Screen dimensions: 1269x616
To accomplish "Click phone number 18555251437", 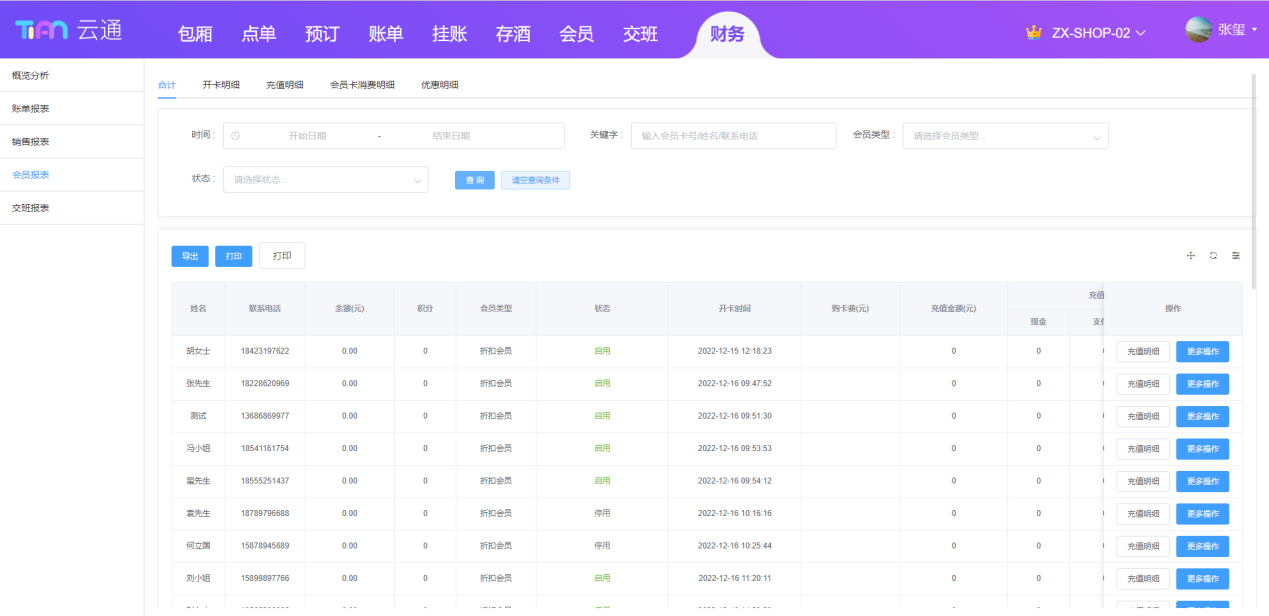I will [x=265, y=481].
